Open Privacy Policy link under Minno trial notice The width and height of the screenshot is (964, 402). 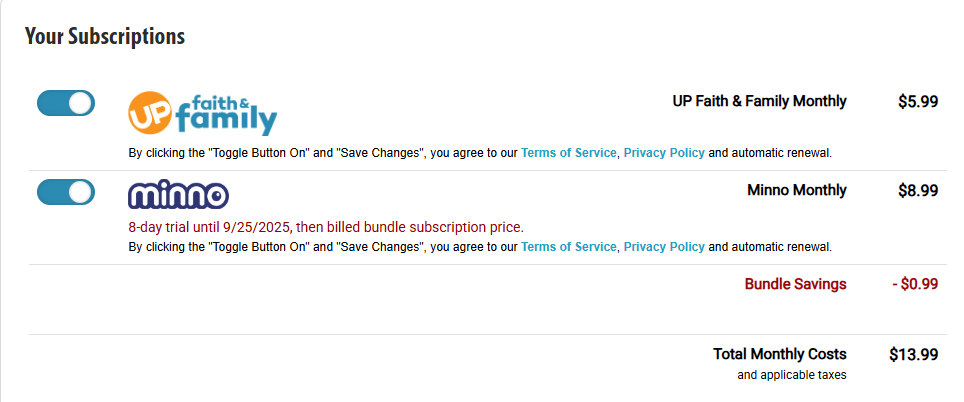664,246
